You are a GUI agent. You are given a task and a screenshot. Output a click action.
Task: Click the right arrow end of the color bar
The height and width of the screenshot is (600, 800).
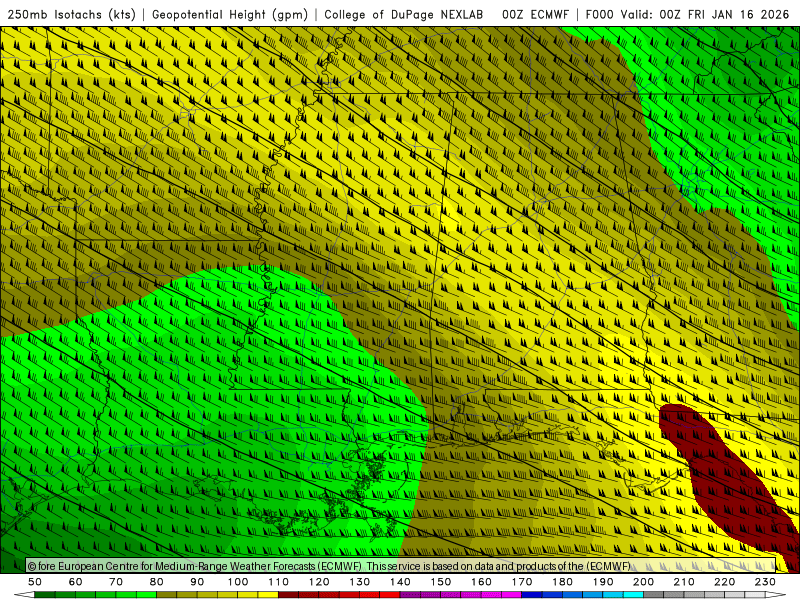[x=776, y=595]
